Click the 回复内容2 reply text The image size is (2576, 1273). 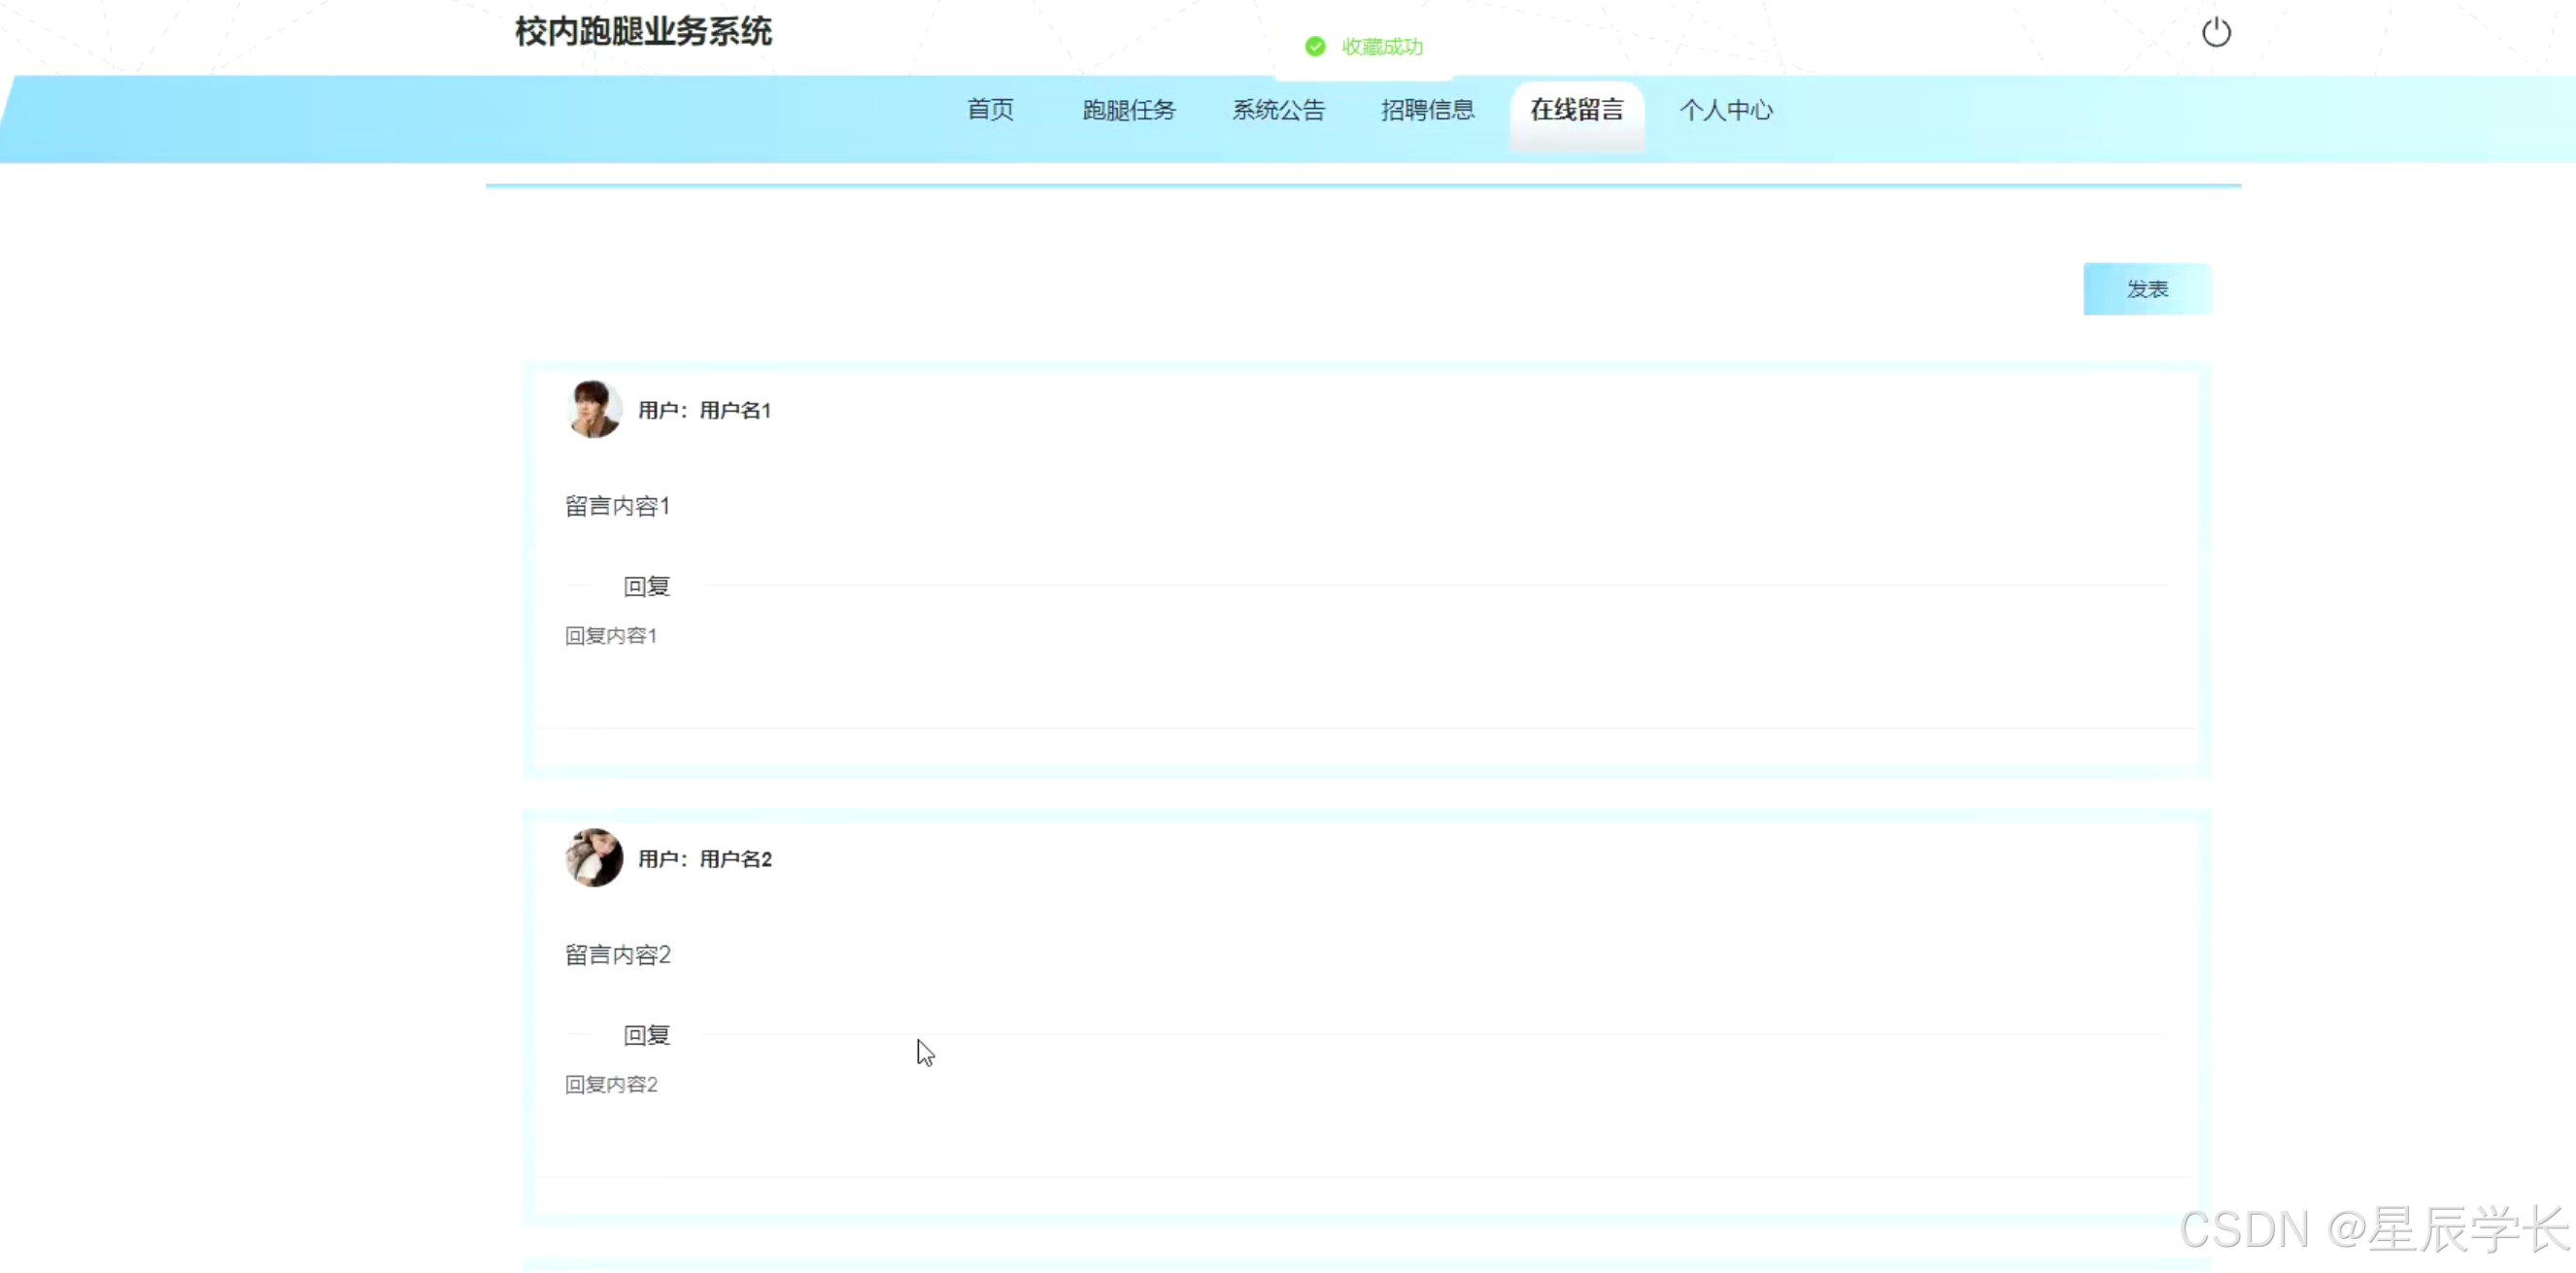coord(610,1083)
